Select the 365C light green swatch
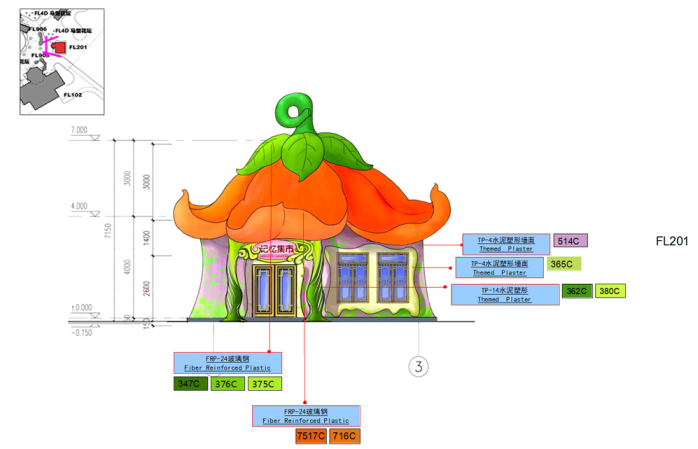The width and height of the screenshot is (698, 449). [562, 264]
